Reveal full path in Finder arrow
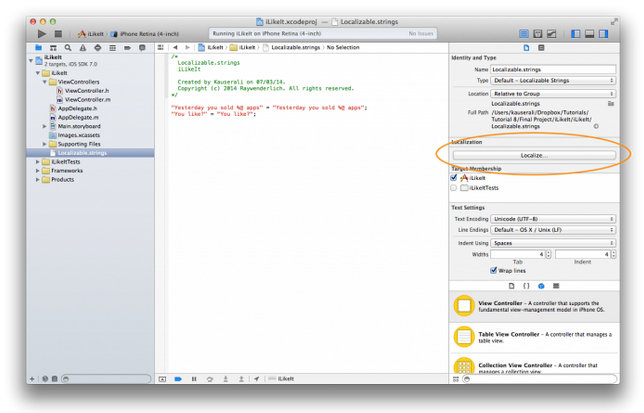Screen dimensions: 644x413 [x=596, y=126]
